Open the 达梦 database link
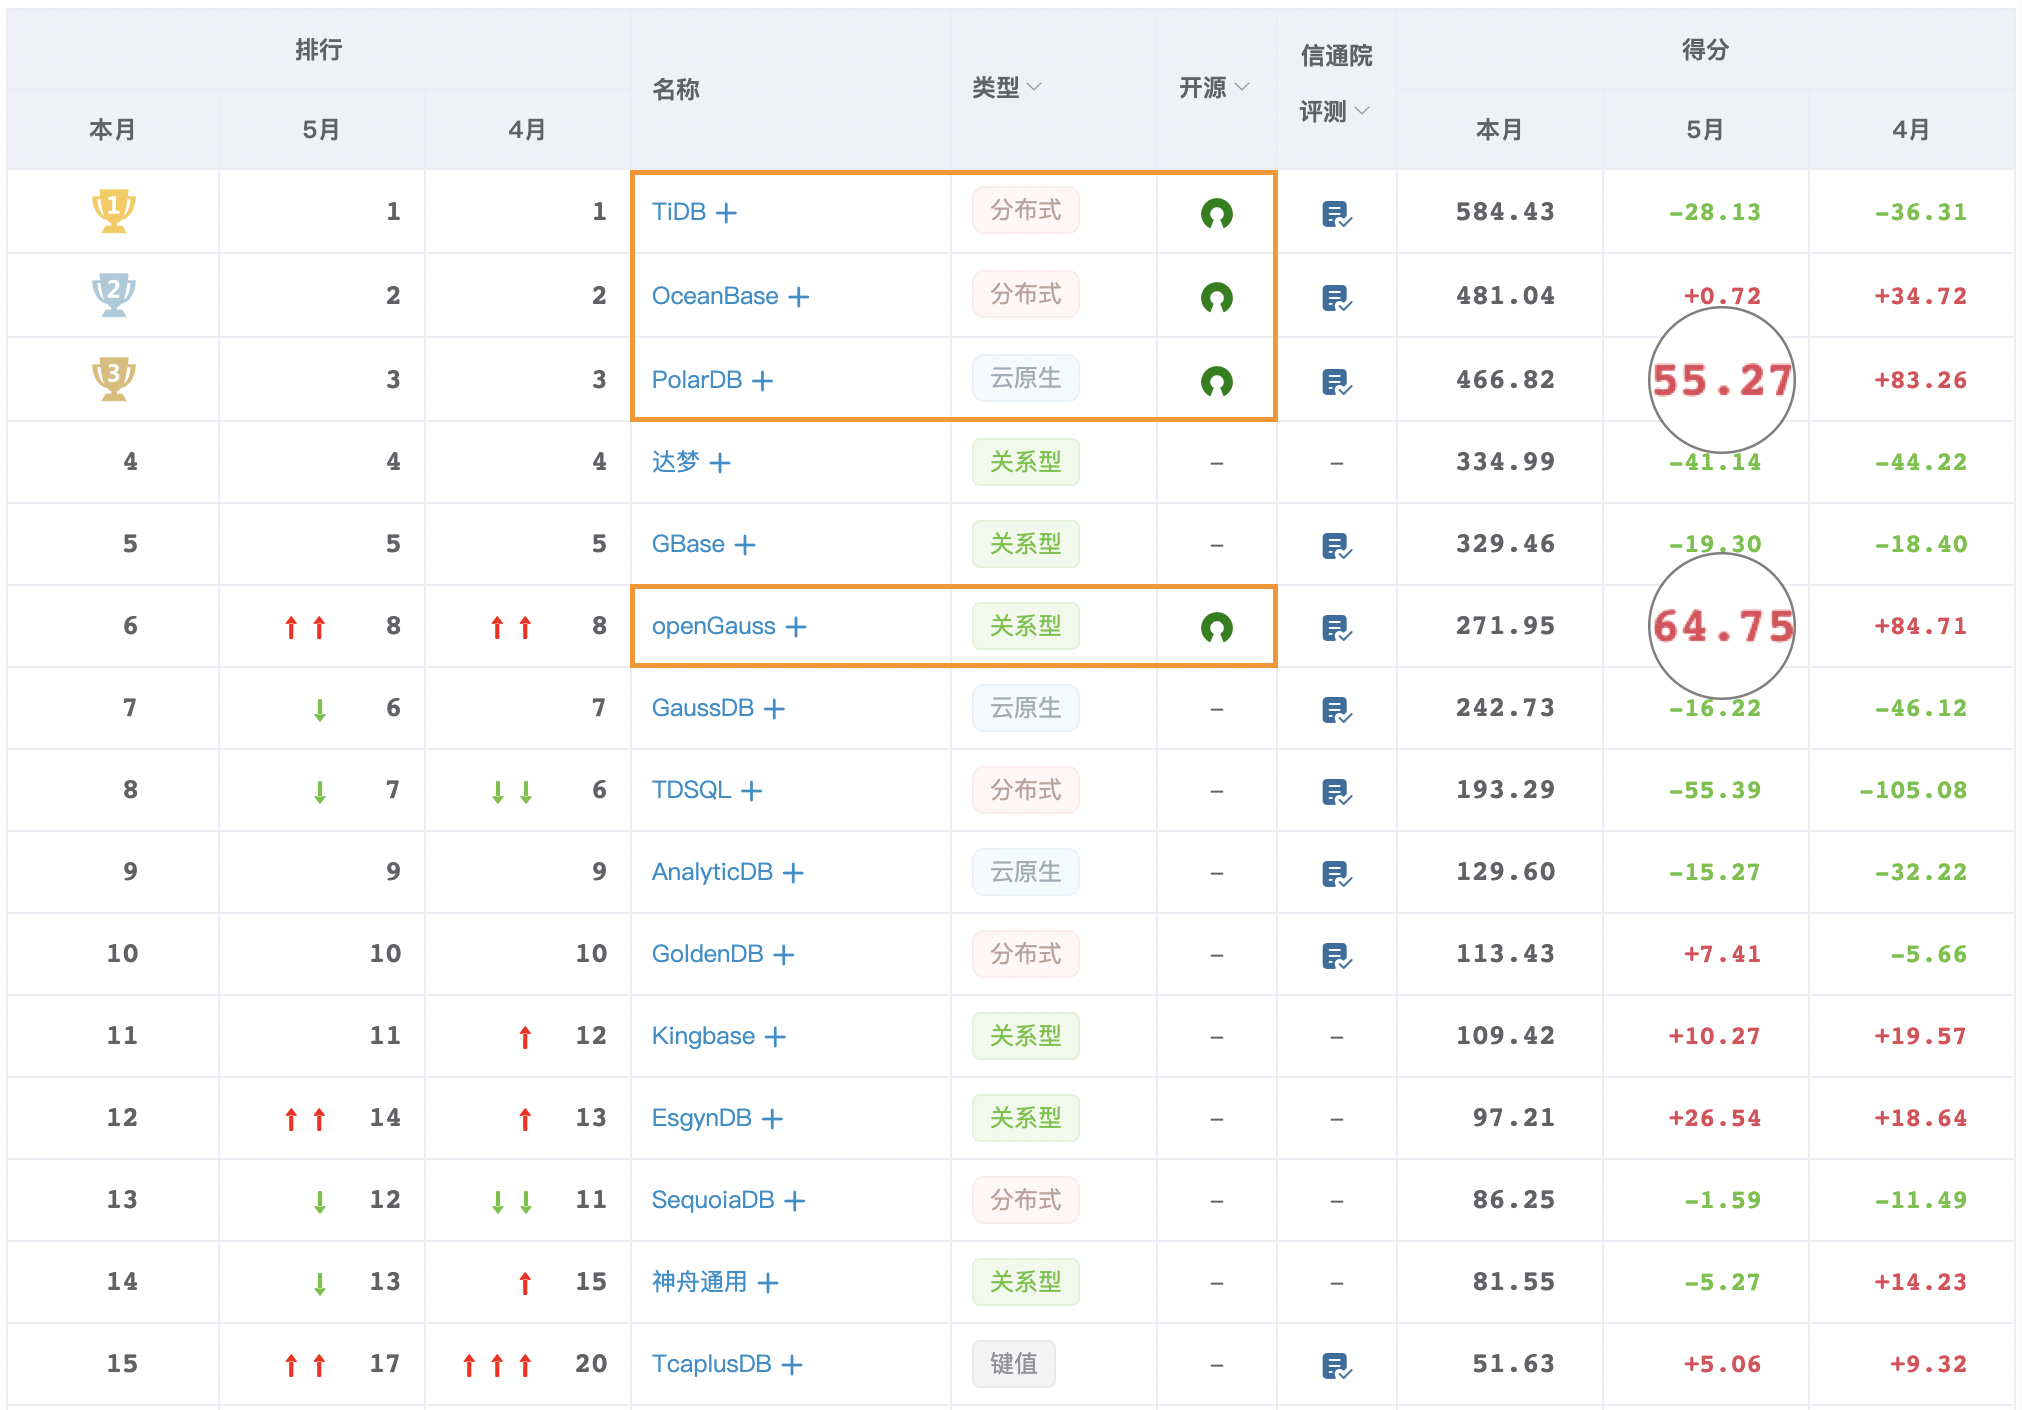The image size is (2022, 1410). (676, 462)
